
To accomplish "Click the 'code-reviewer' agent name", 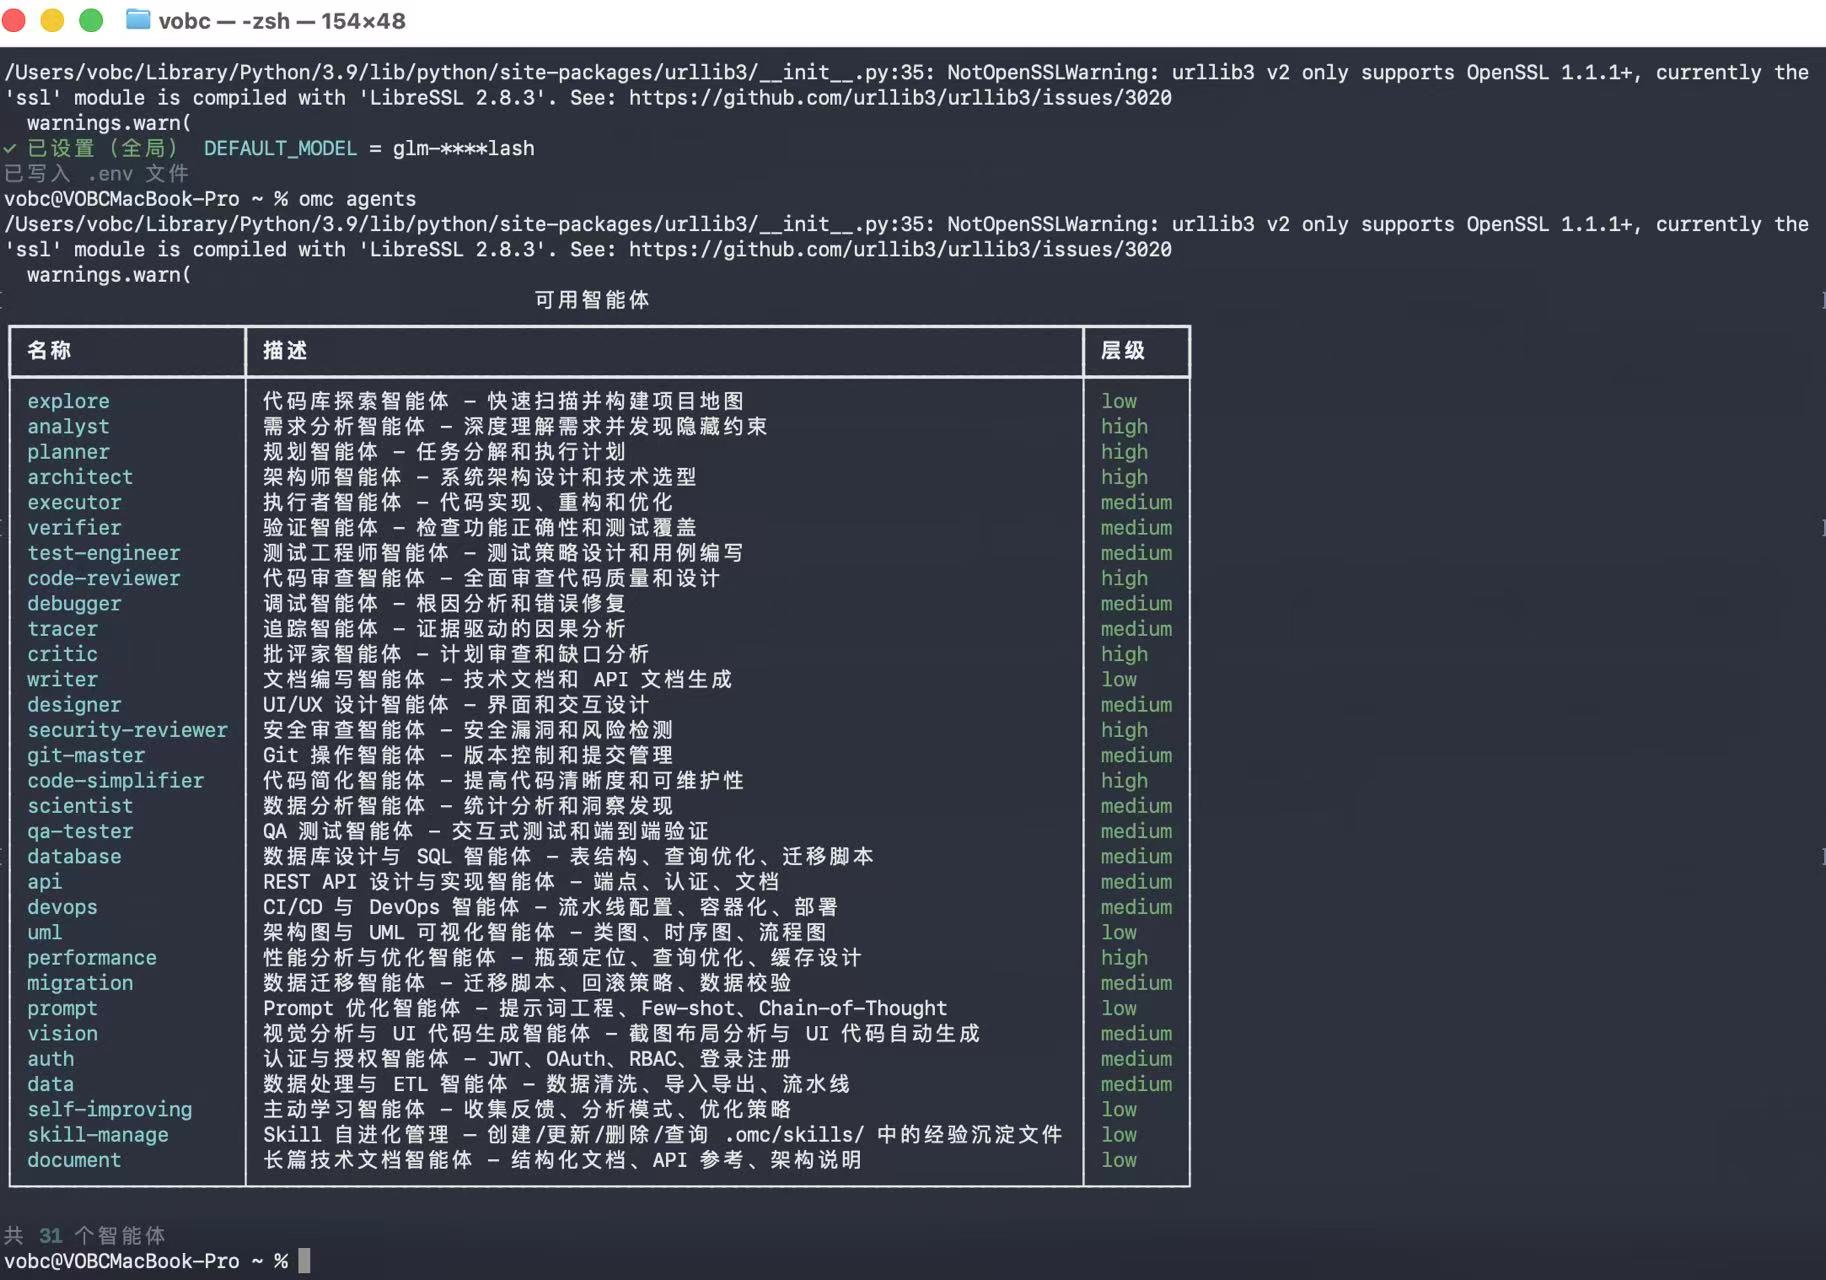I will (104, 578).
